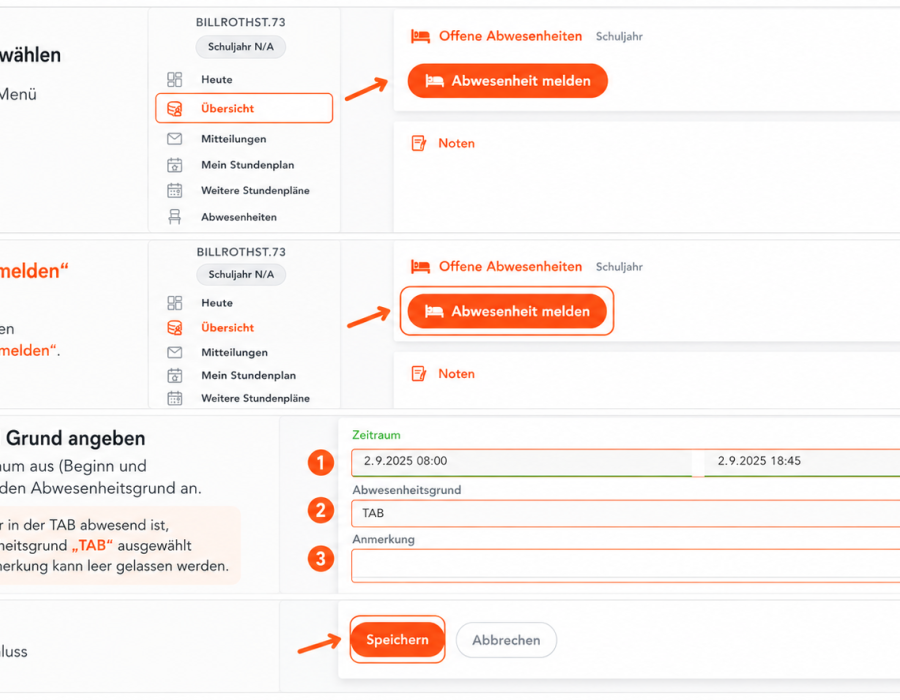The width and height of the screenshot is (900, 700).
Task: Click the lower Schuljahr N/A pill selector
Action: (x=240, y=274)
